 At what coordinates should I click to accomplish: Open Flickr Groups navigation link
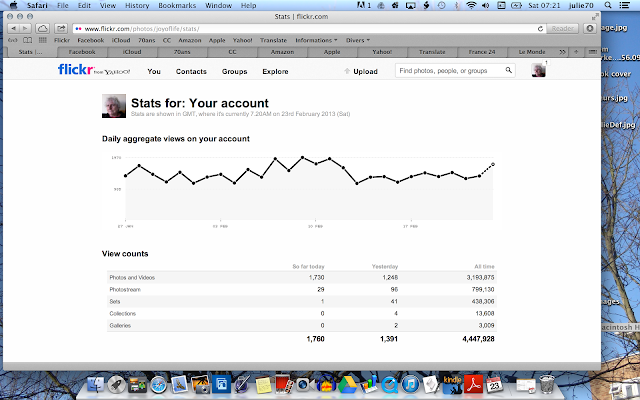[x=235, y=71]
